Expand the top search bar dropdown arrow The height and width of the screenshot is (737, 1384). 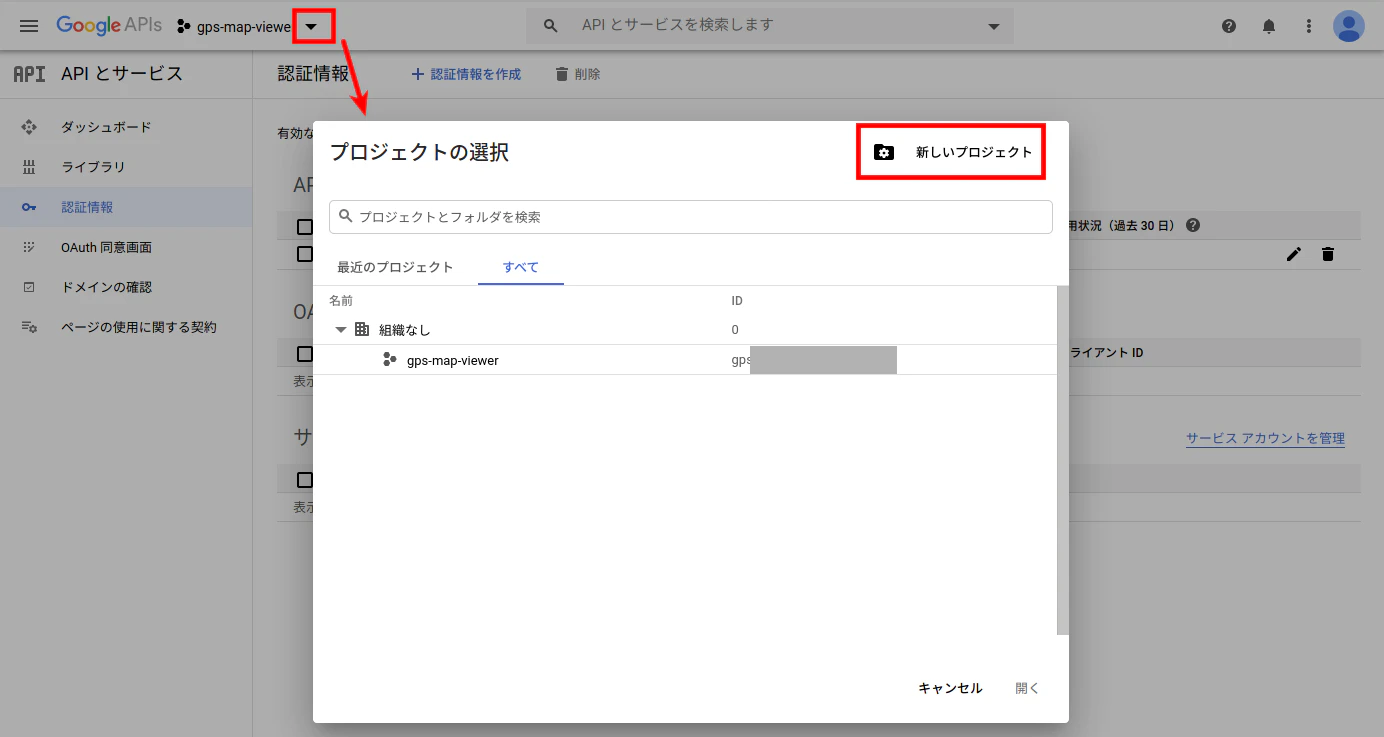tap(993, 26)
